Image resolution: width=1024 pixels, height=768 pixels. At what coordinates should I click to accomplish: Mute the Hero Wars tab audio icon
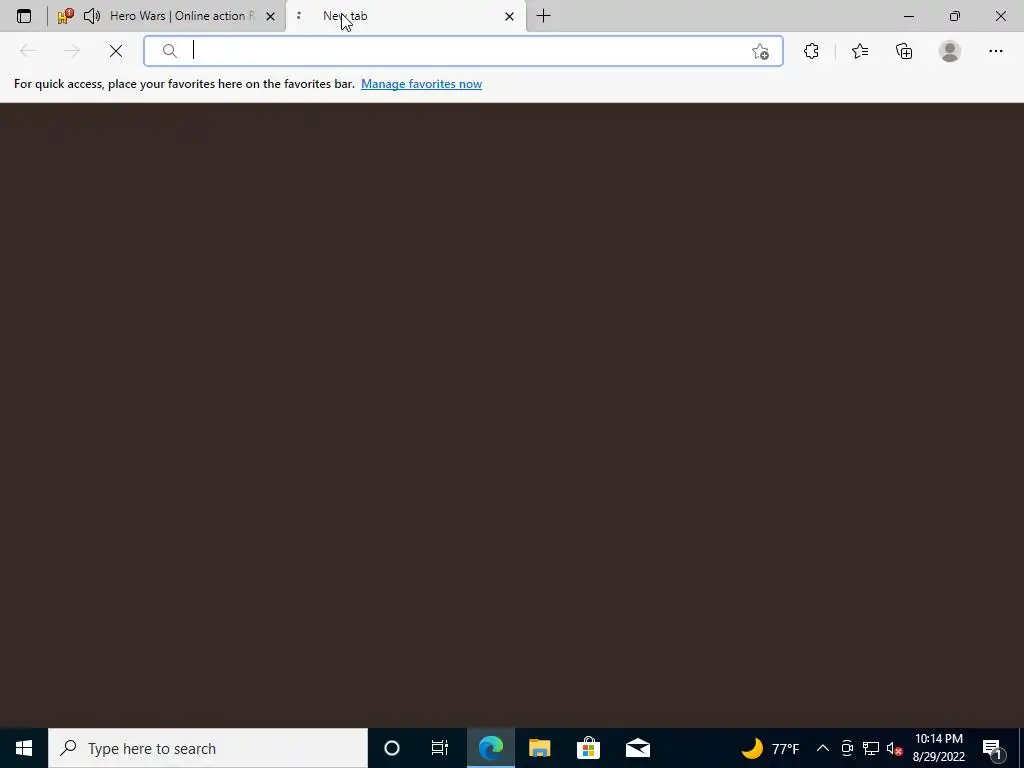pos(92,16)
